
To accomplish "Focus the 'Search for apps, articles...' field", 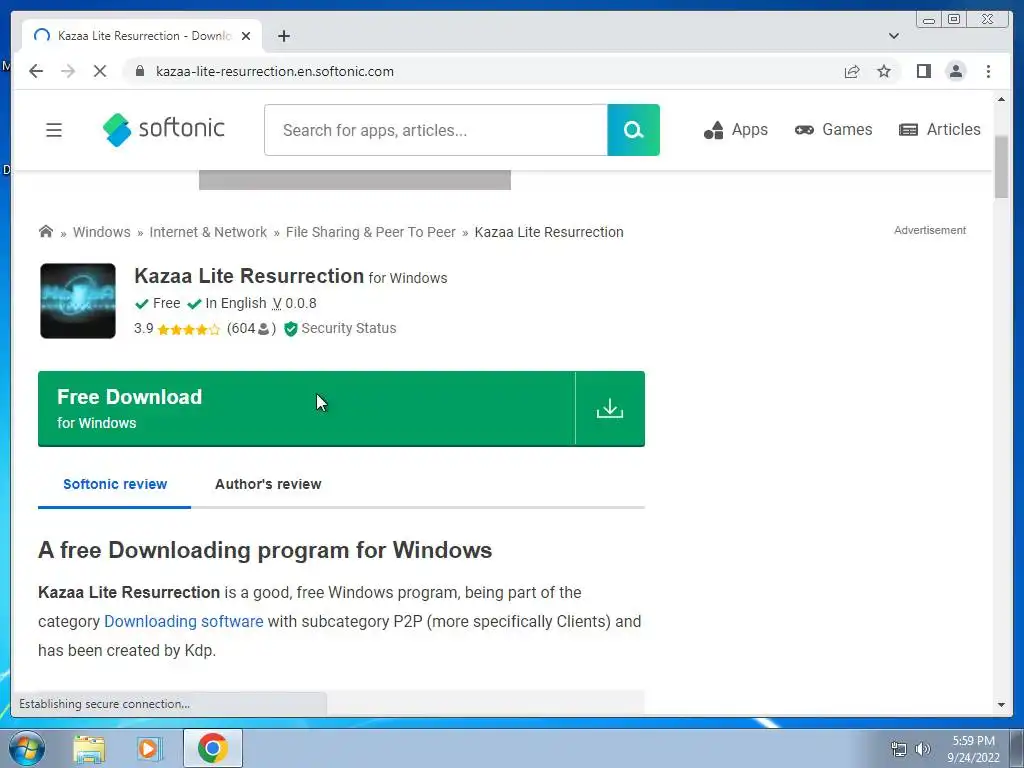I will [436, 130].
